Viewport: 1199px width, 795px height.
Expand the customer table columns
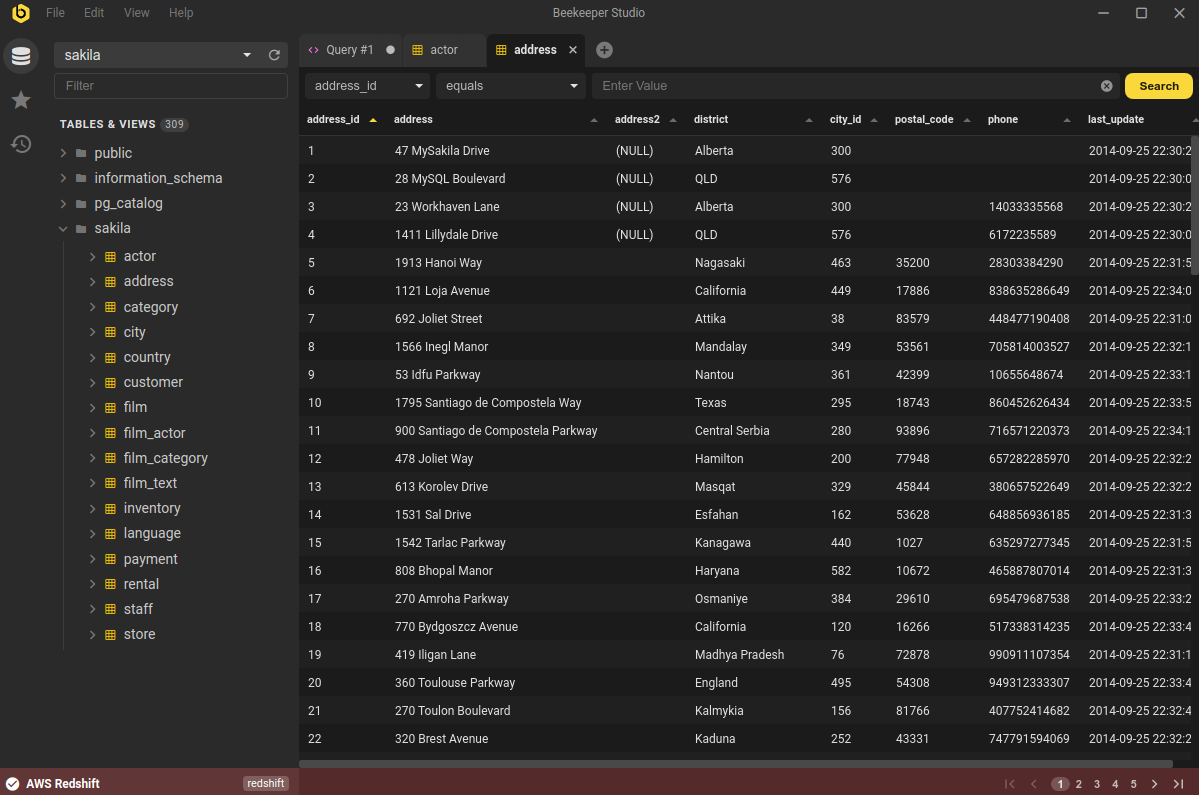pos(93,382)
